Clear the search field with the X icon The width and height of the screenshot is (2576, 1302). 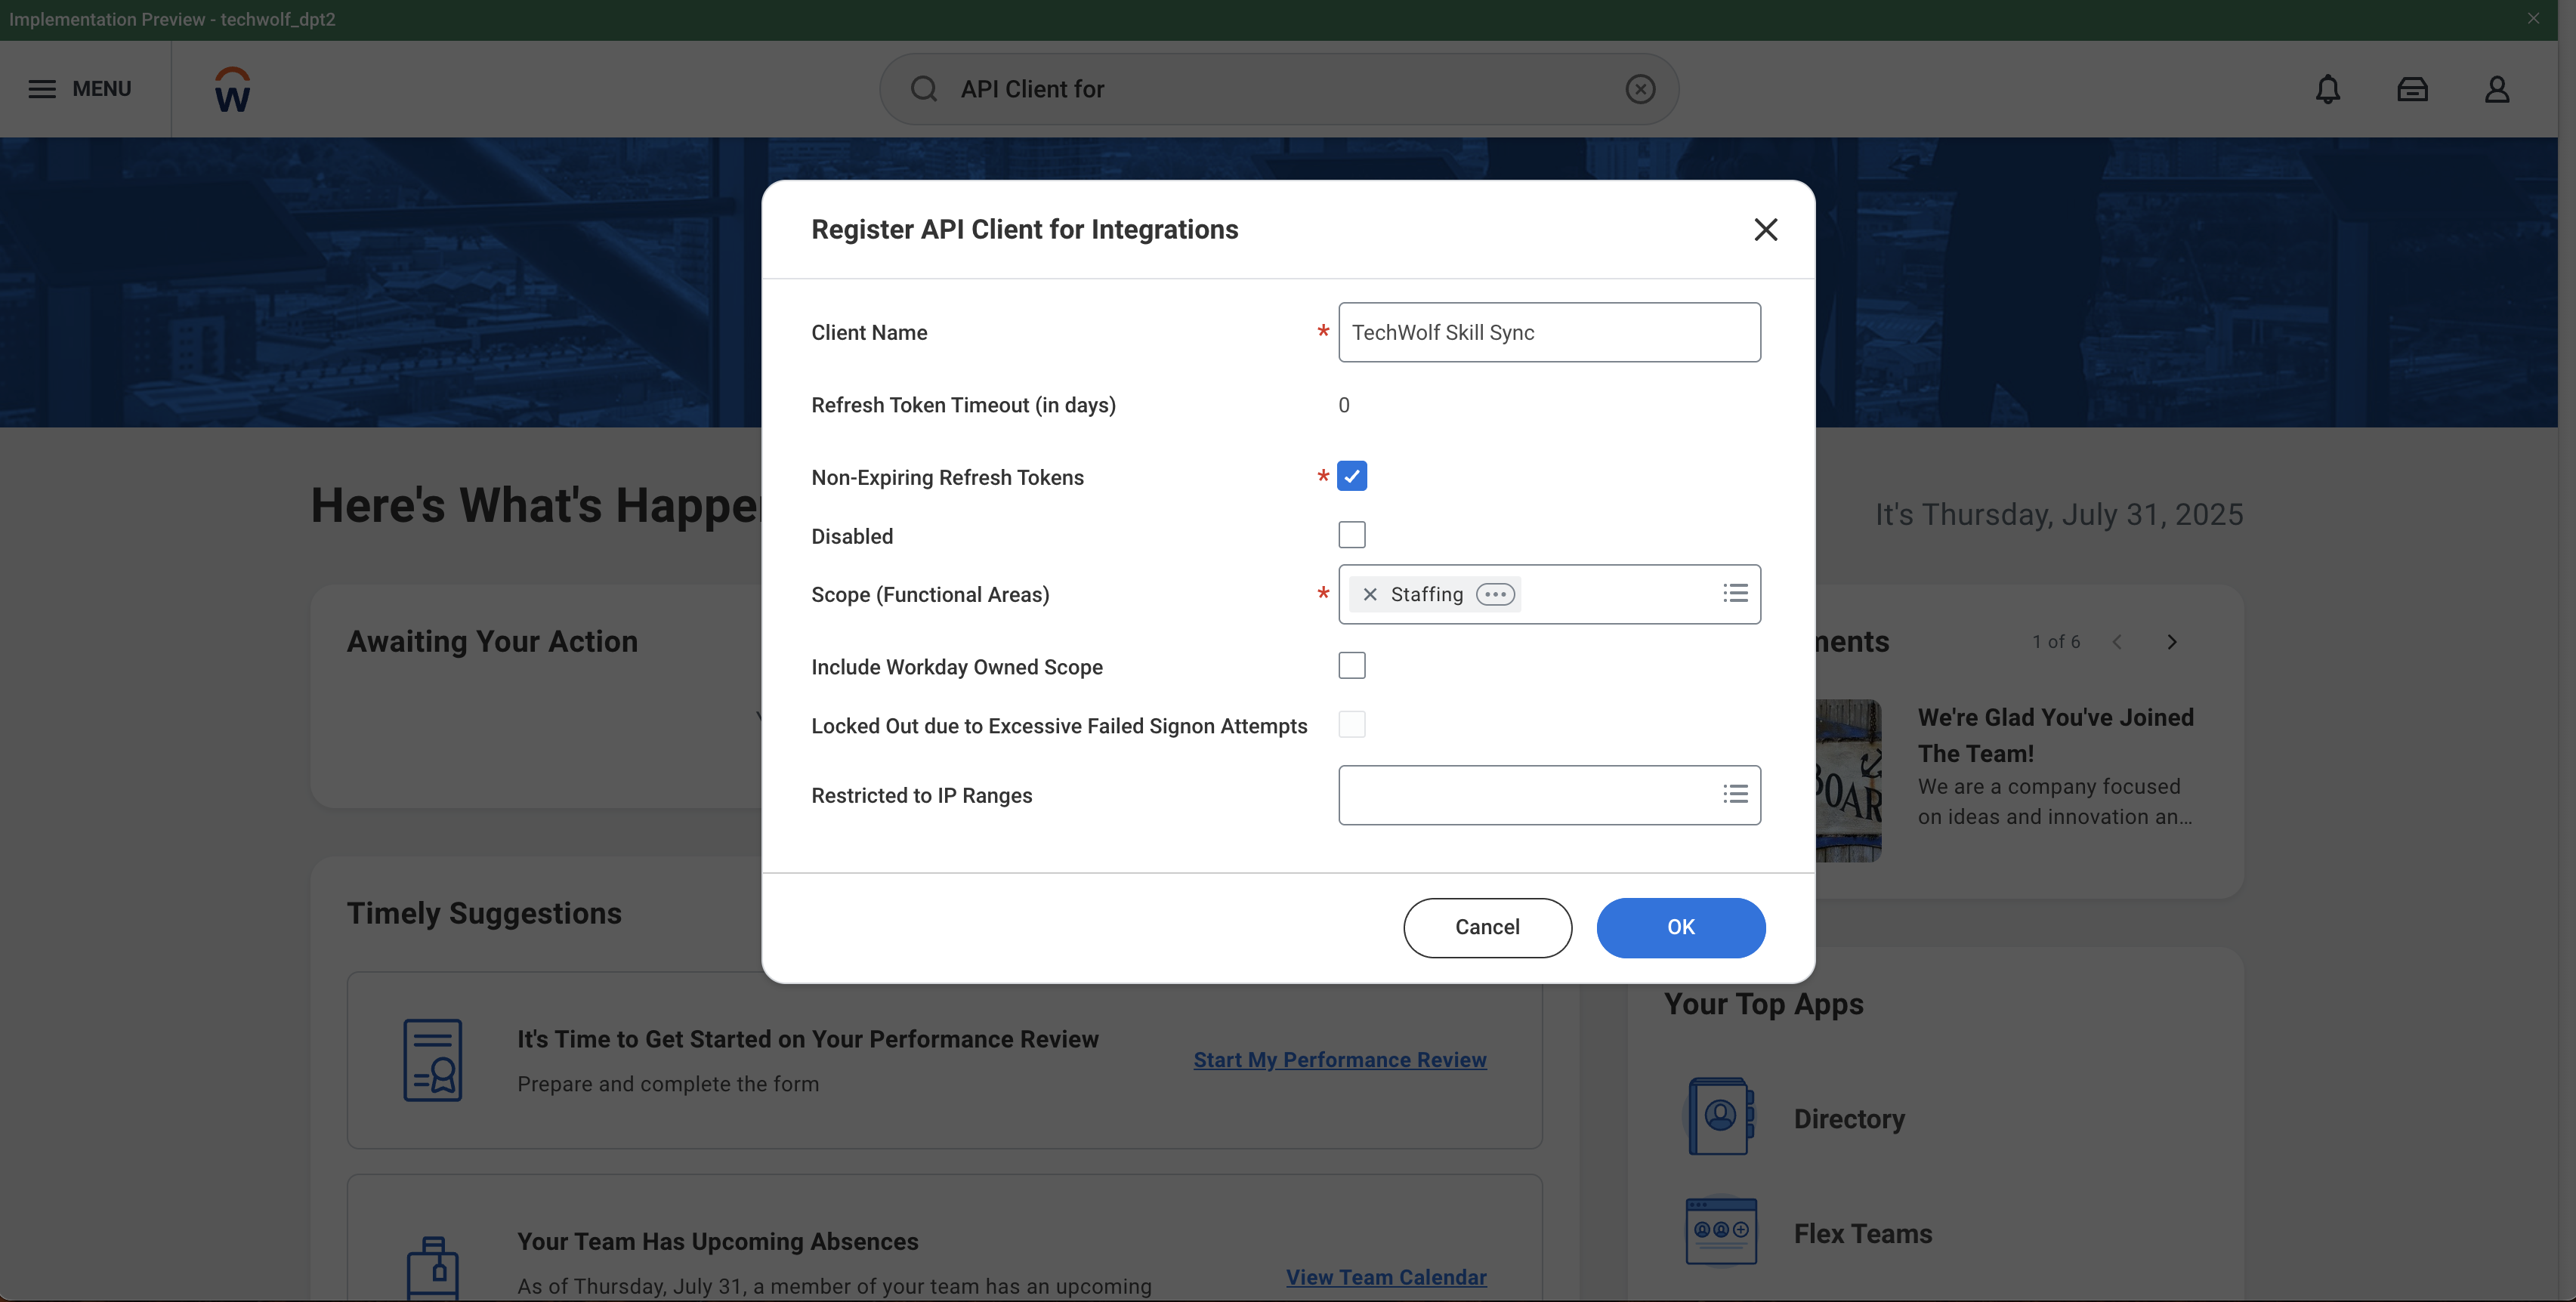[x=1640, y=89]
